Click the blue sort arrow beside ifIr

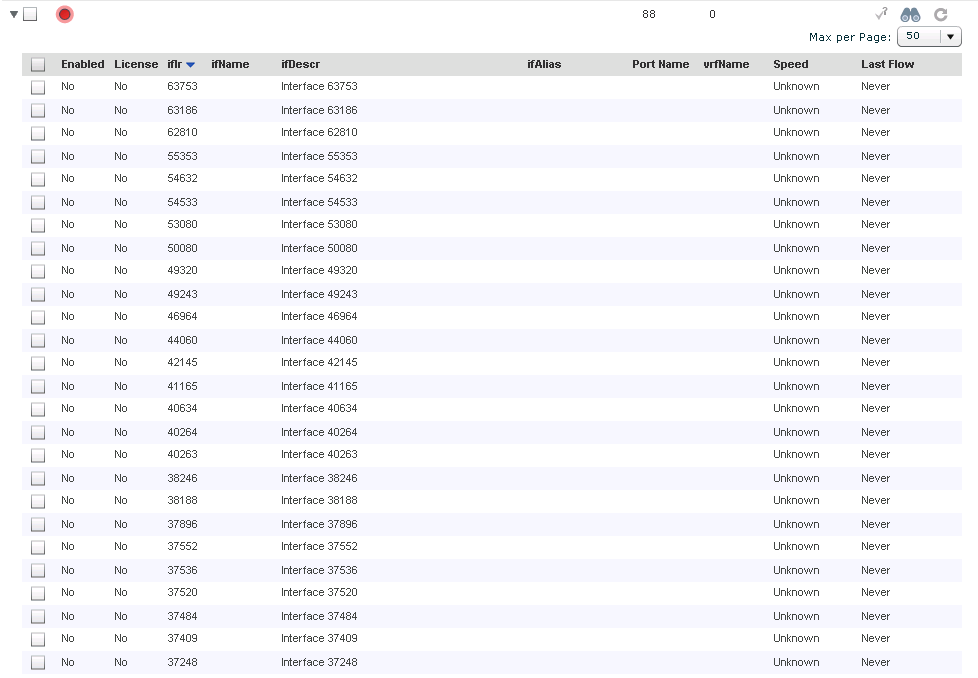tap(190, 65)
